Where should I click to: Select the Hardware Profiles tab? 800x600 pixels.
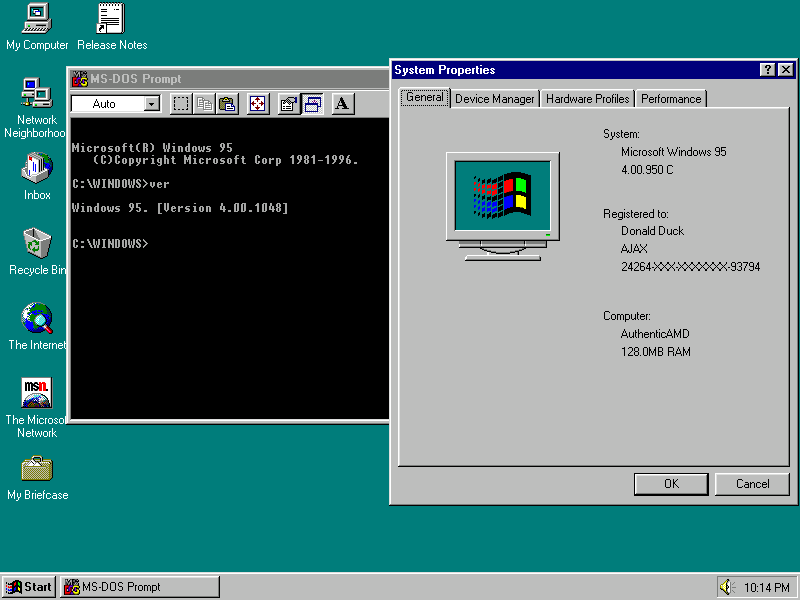pyautogui.click(x=587, y=98)
